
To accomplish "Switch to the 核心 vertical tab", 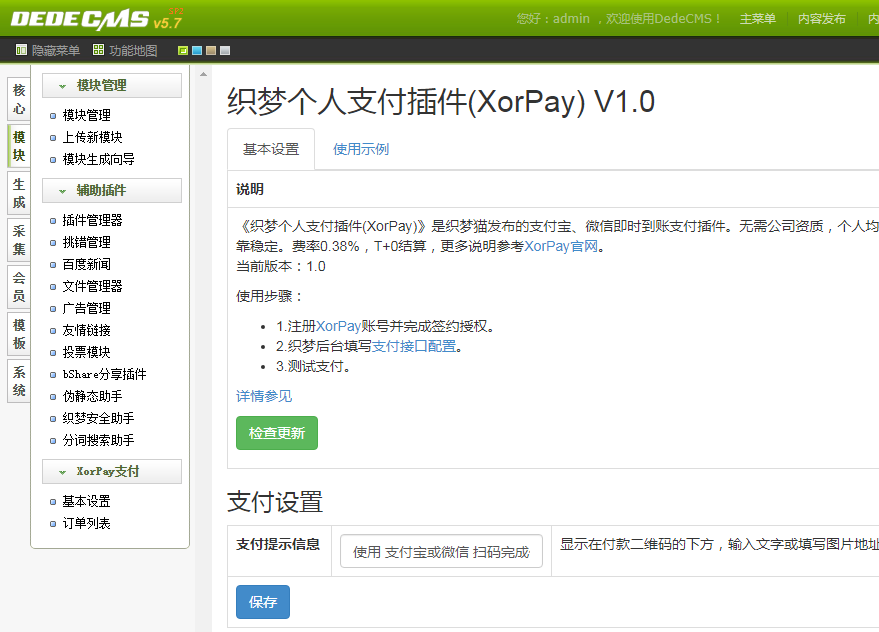I will pos(19,98).
